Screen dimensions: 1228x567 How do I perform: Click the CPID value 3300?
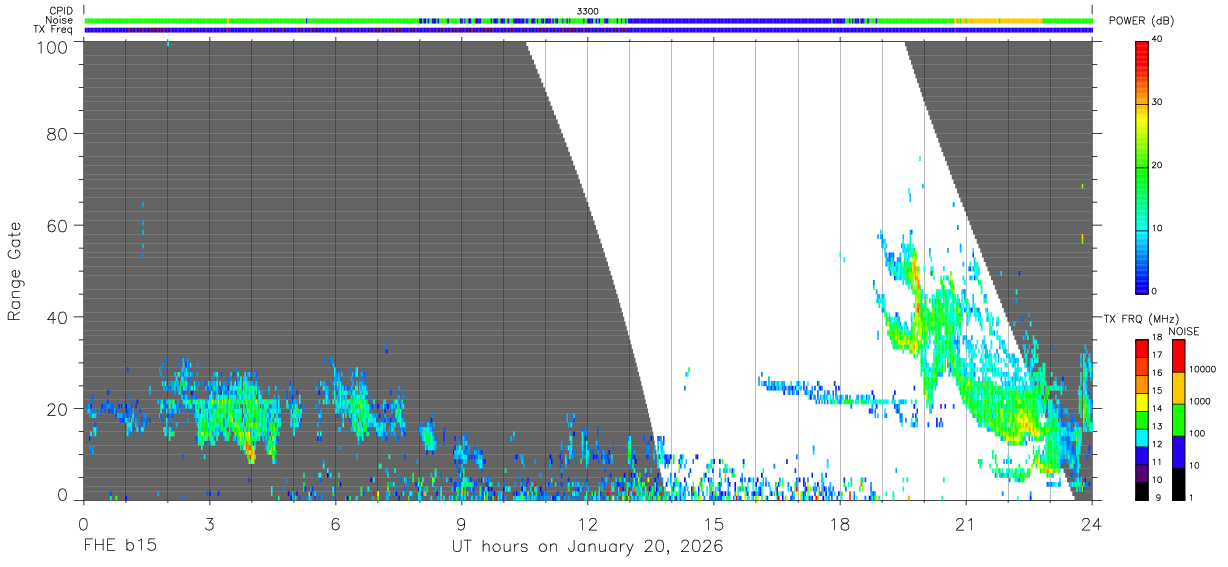point(588,11)
